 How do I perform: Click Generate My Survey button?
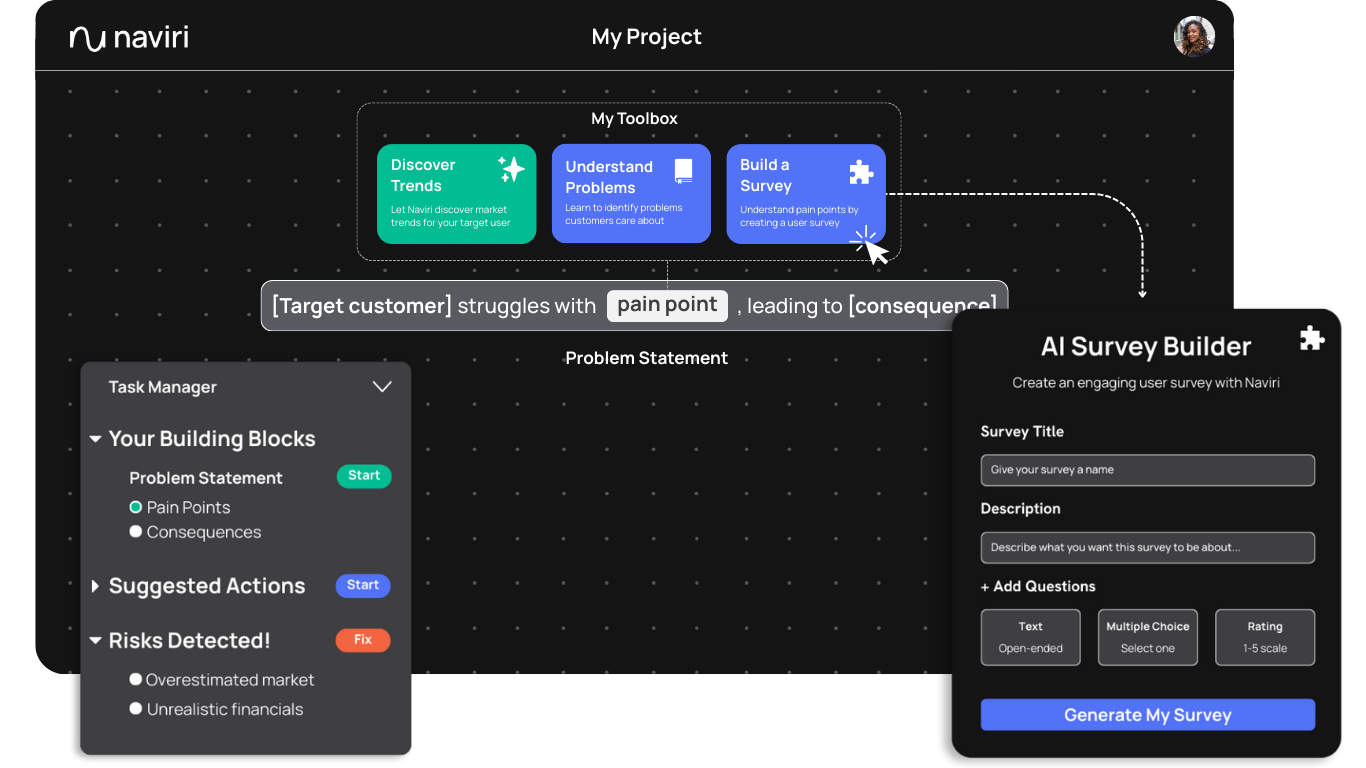(1148, 715)
